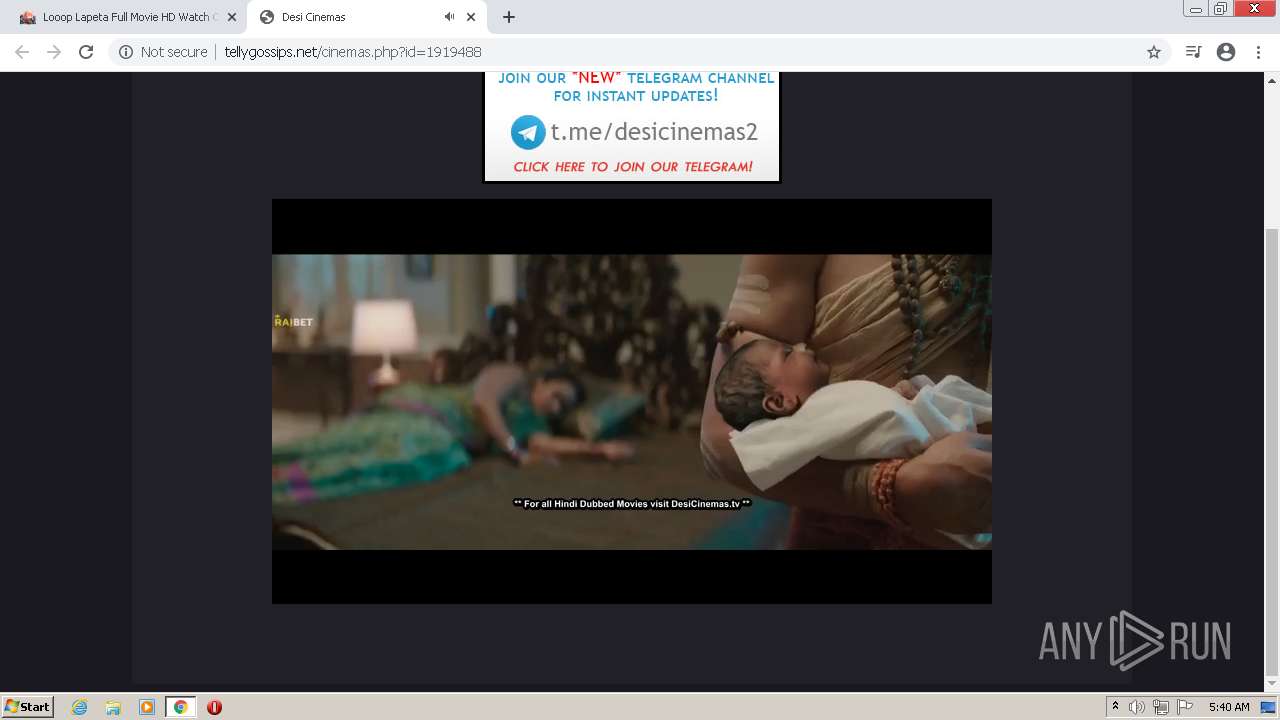Open volume control in tray
The width and height of the screenshot is (1280, 720).
click(1137, 707)
